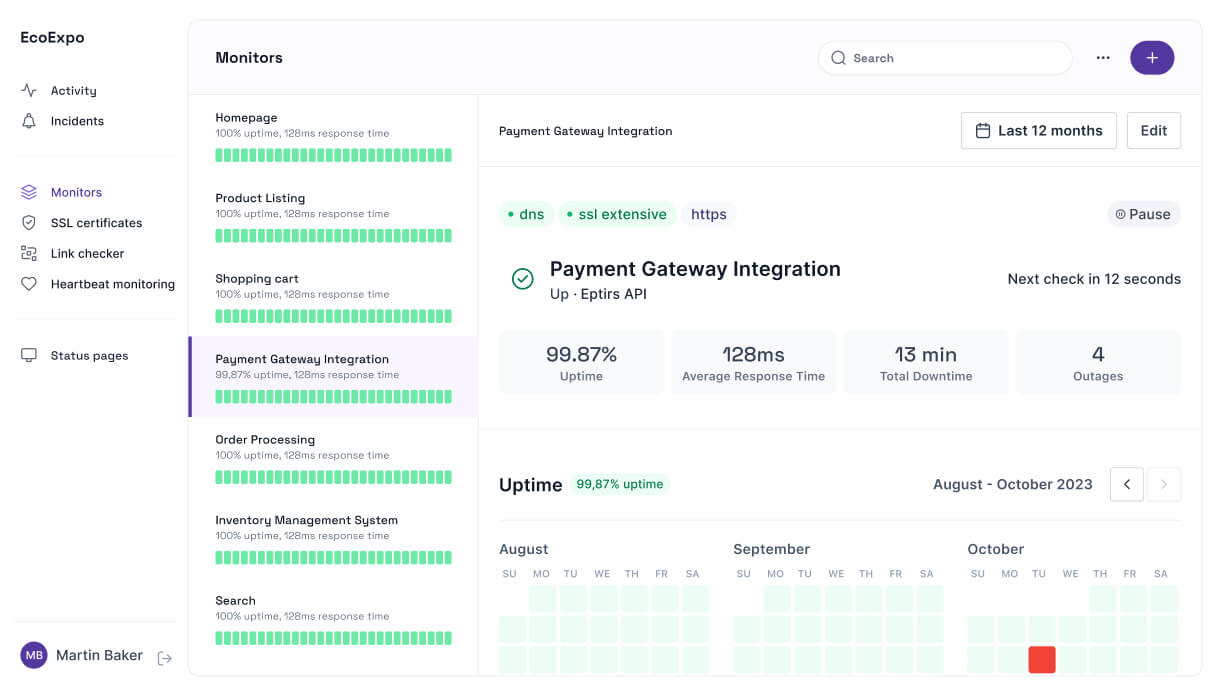Viewport: 1222px width, 696px height.
Task: Click the ssl extensive tag
Action: click(616, 214)
